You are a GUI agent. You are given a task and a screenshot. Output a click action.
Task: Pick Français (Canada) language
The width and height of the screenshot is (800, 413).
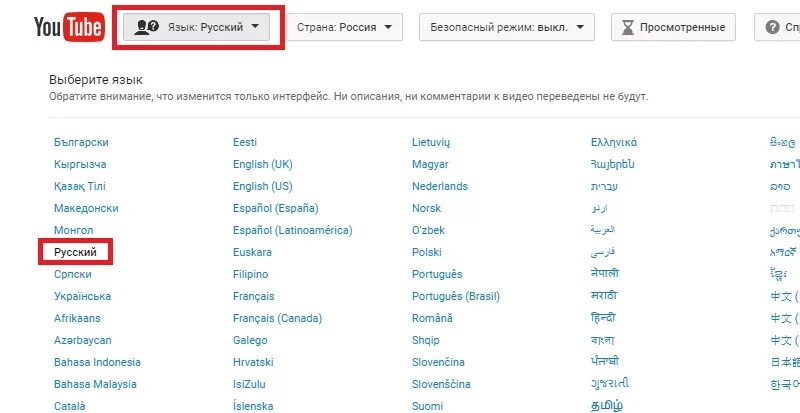(278, 318)
